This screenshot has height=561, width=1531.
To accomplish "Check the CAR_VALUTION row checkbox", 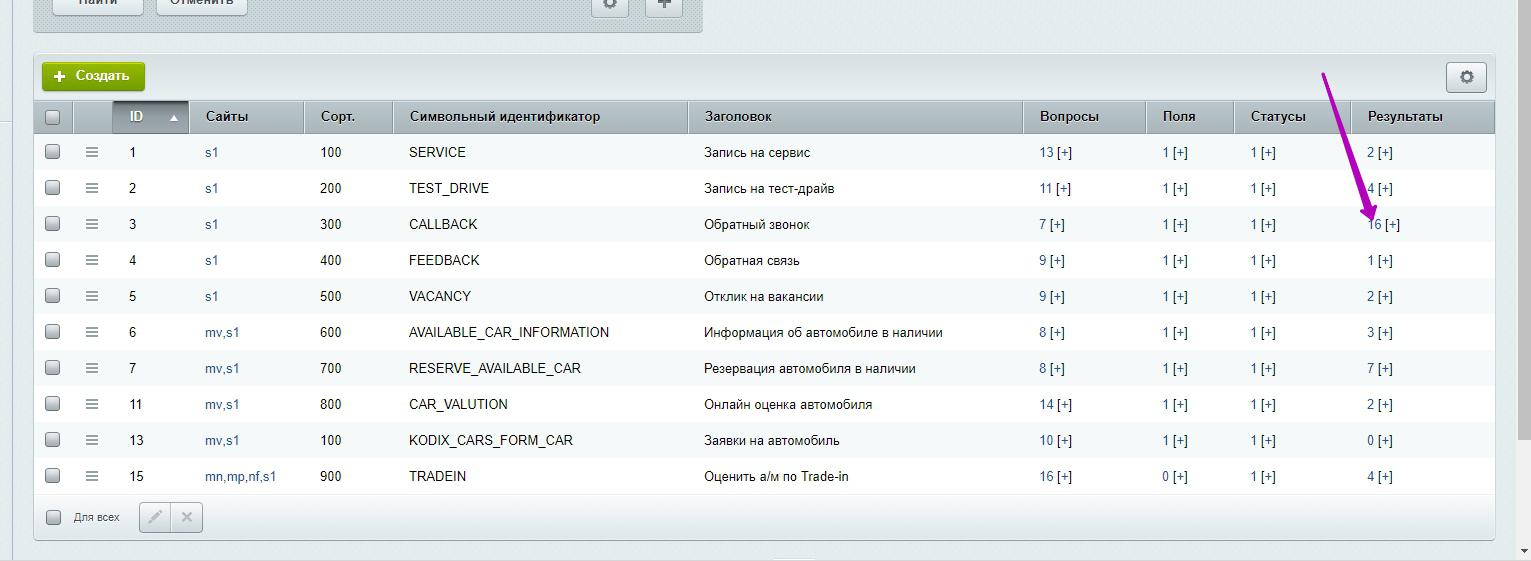I will [53, 404].
